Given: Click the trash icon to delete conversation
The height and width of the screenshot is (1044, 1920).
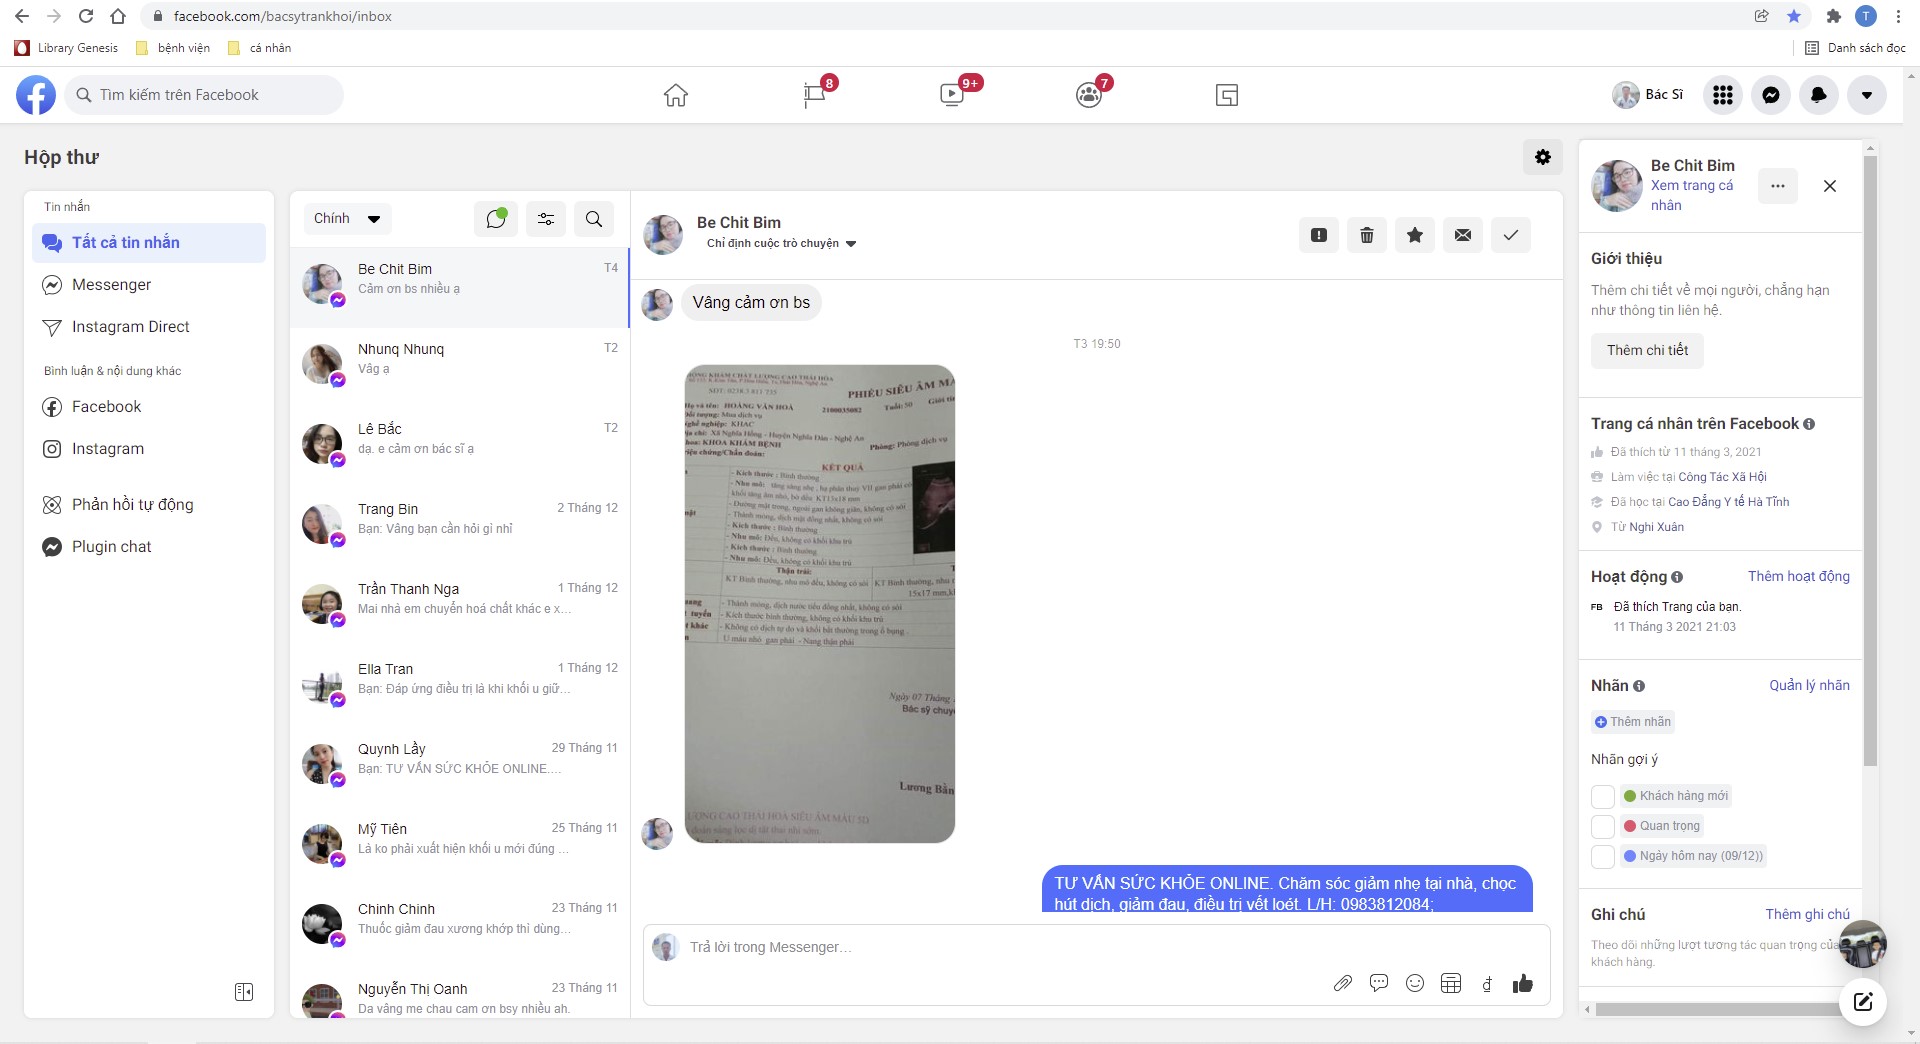Looking at the screenshot, I should coord(1366,235).
